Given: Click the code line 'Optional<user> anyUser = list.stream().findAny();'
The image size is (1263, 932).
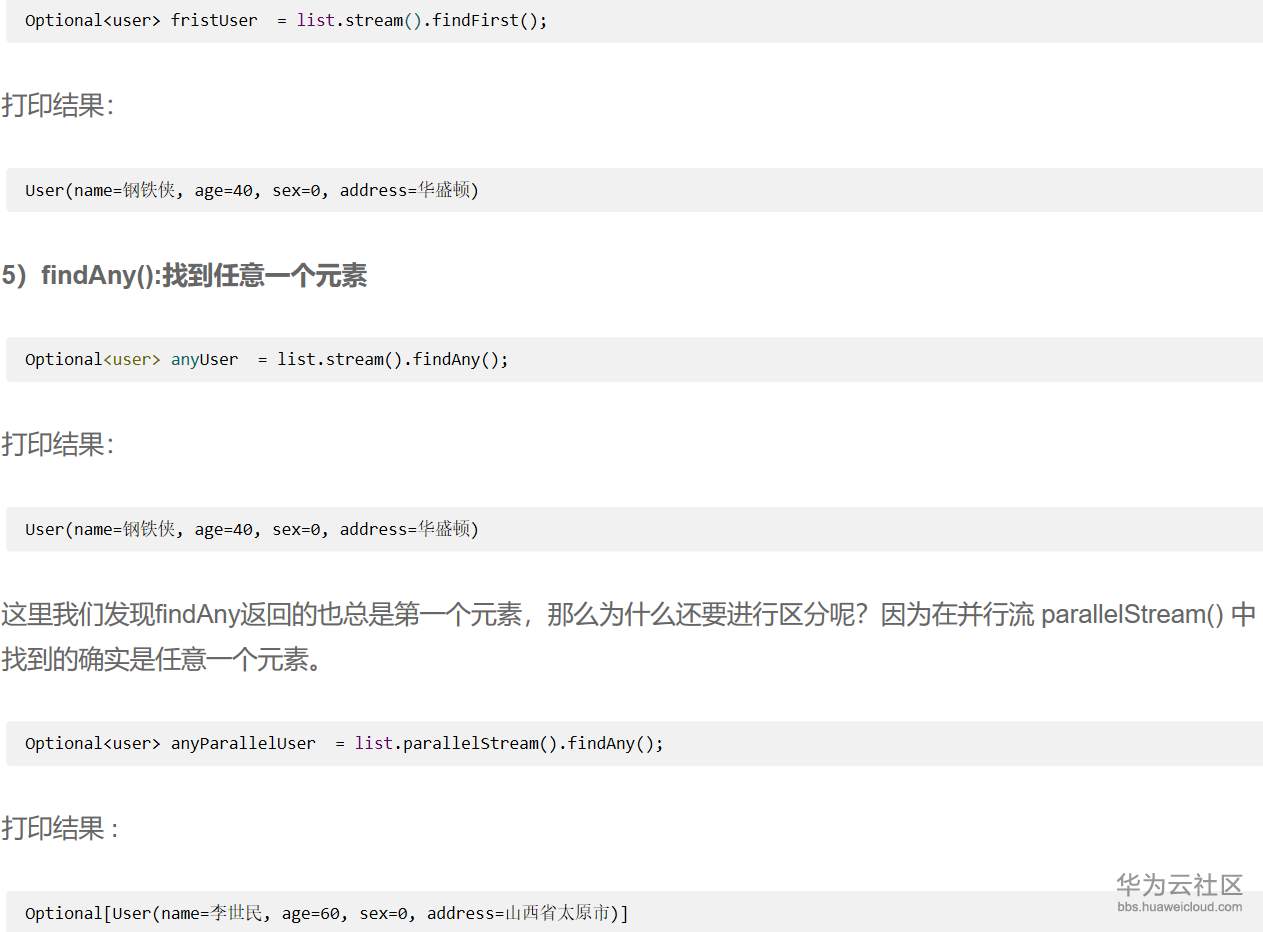Looking at the screenshot, I should pos(267,359).
